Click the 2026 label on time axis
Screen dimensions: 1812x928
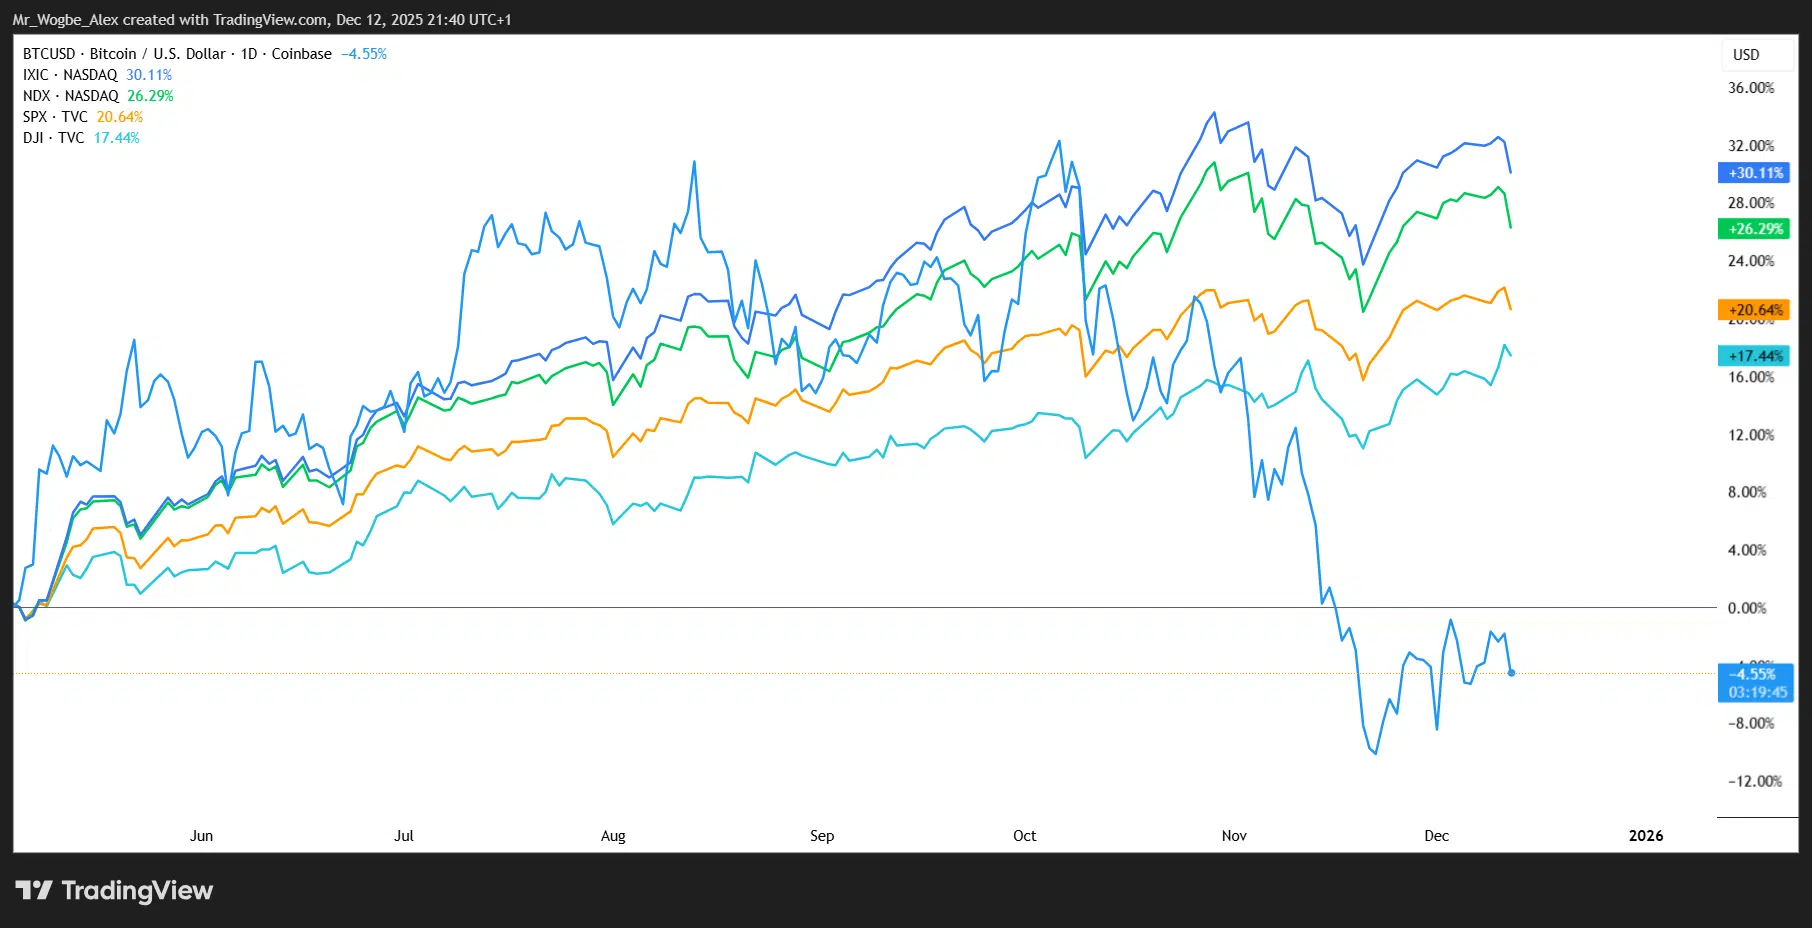click(1645, 836)
